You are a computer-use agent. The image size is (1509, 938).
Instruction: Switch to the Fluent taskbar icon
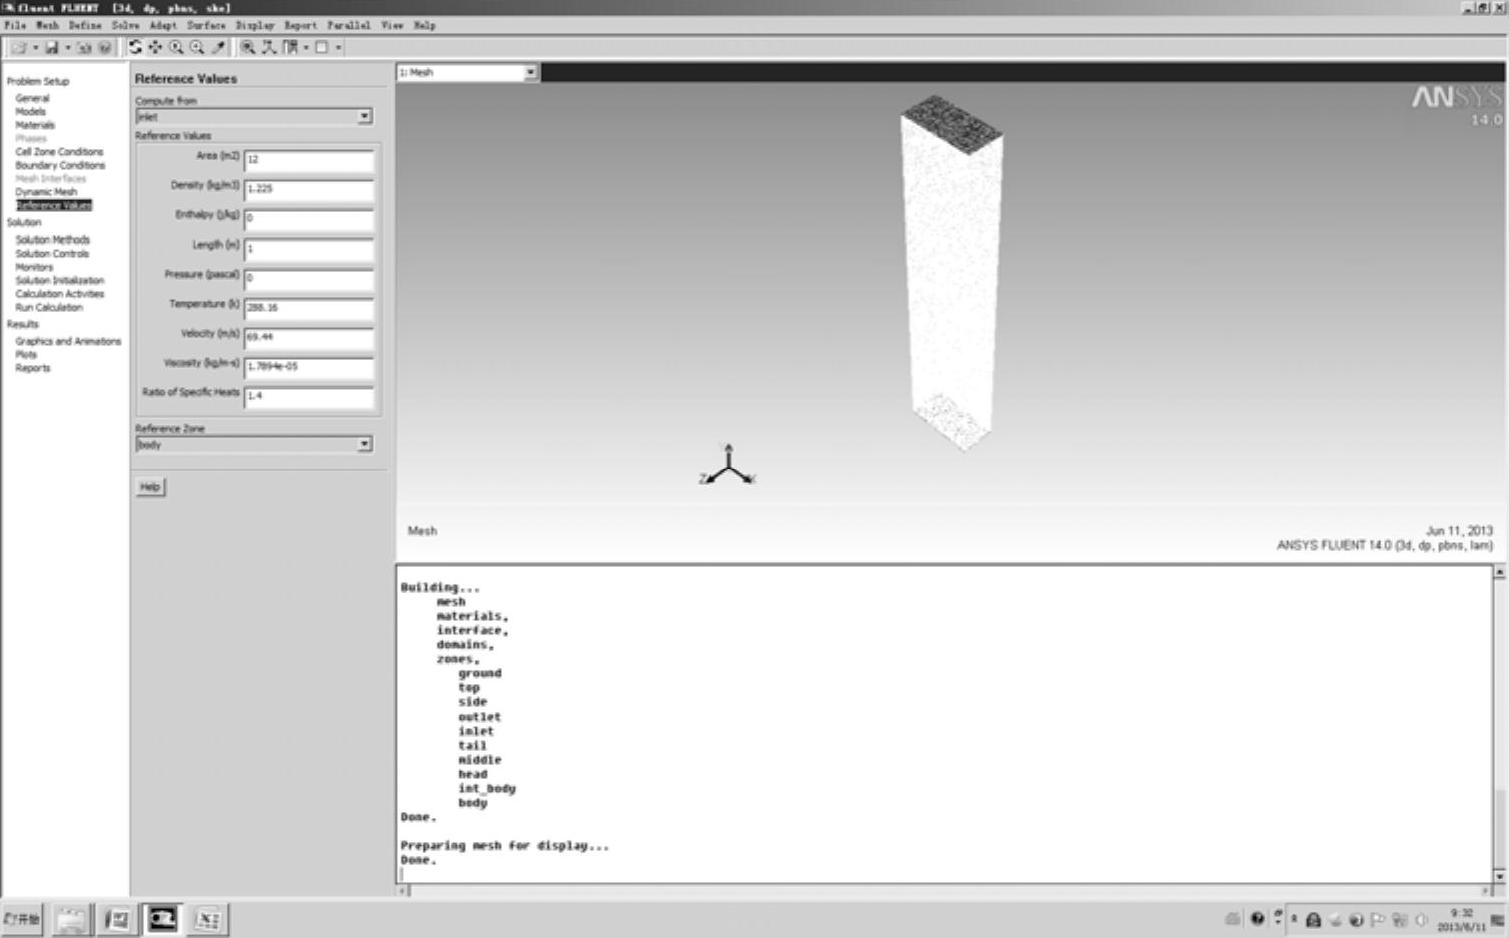(x=162, y=919)
